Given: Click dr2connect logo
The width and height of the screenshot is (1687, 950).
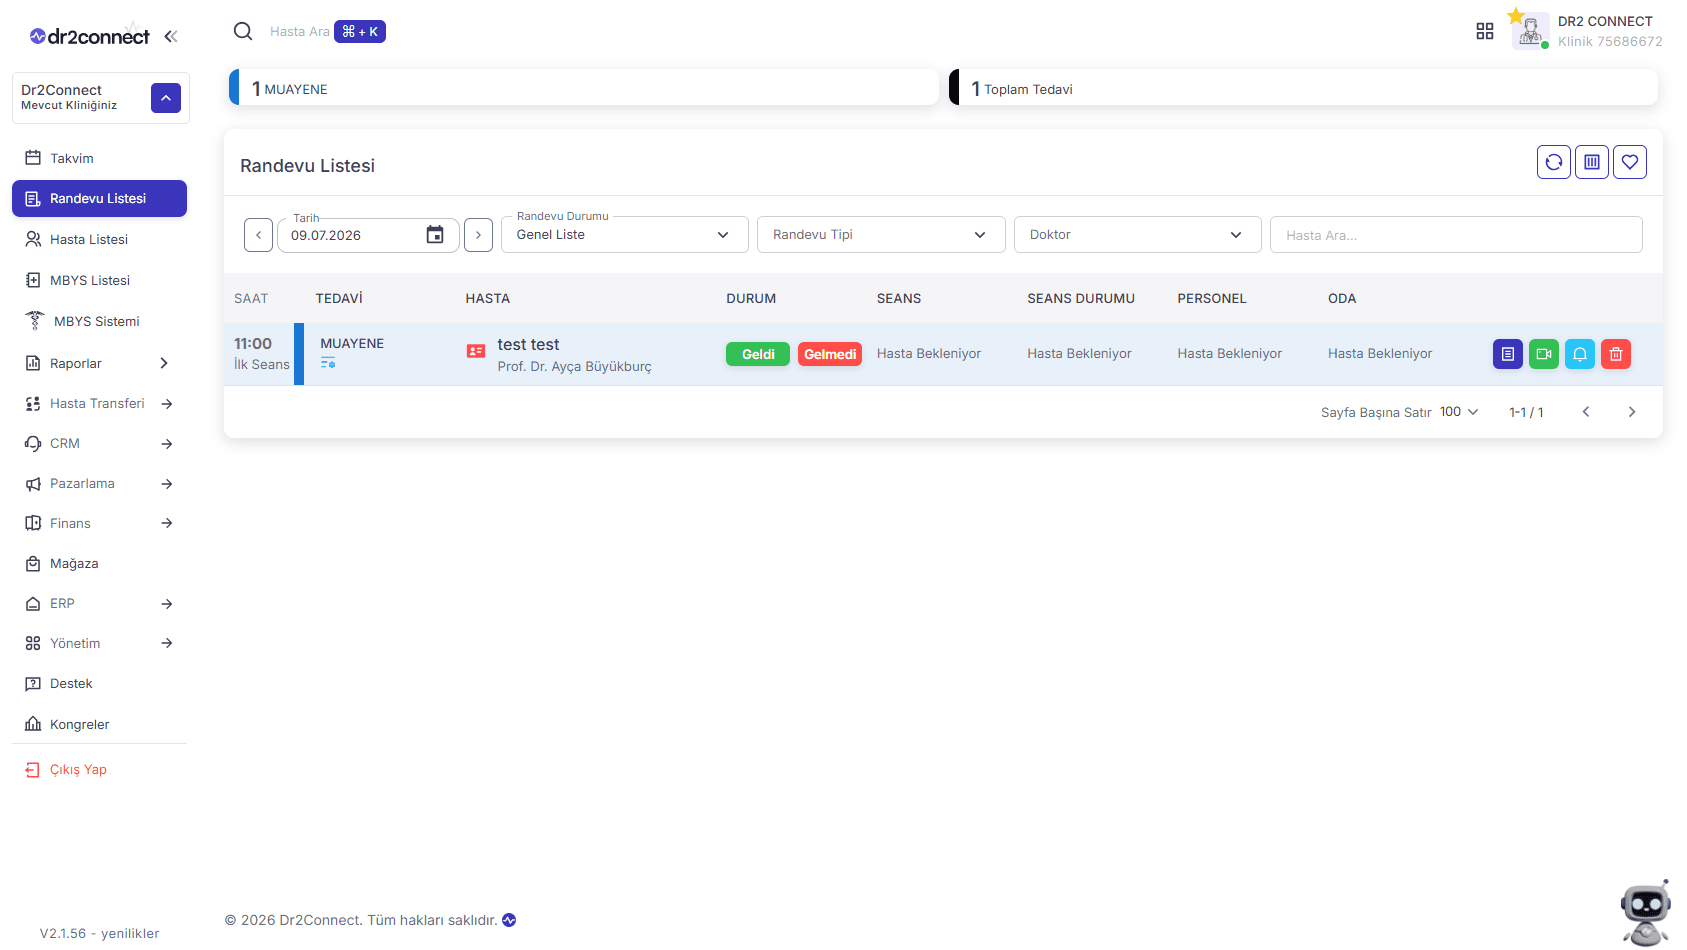Looking at the screenshot, I should (90, 36).
